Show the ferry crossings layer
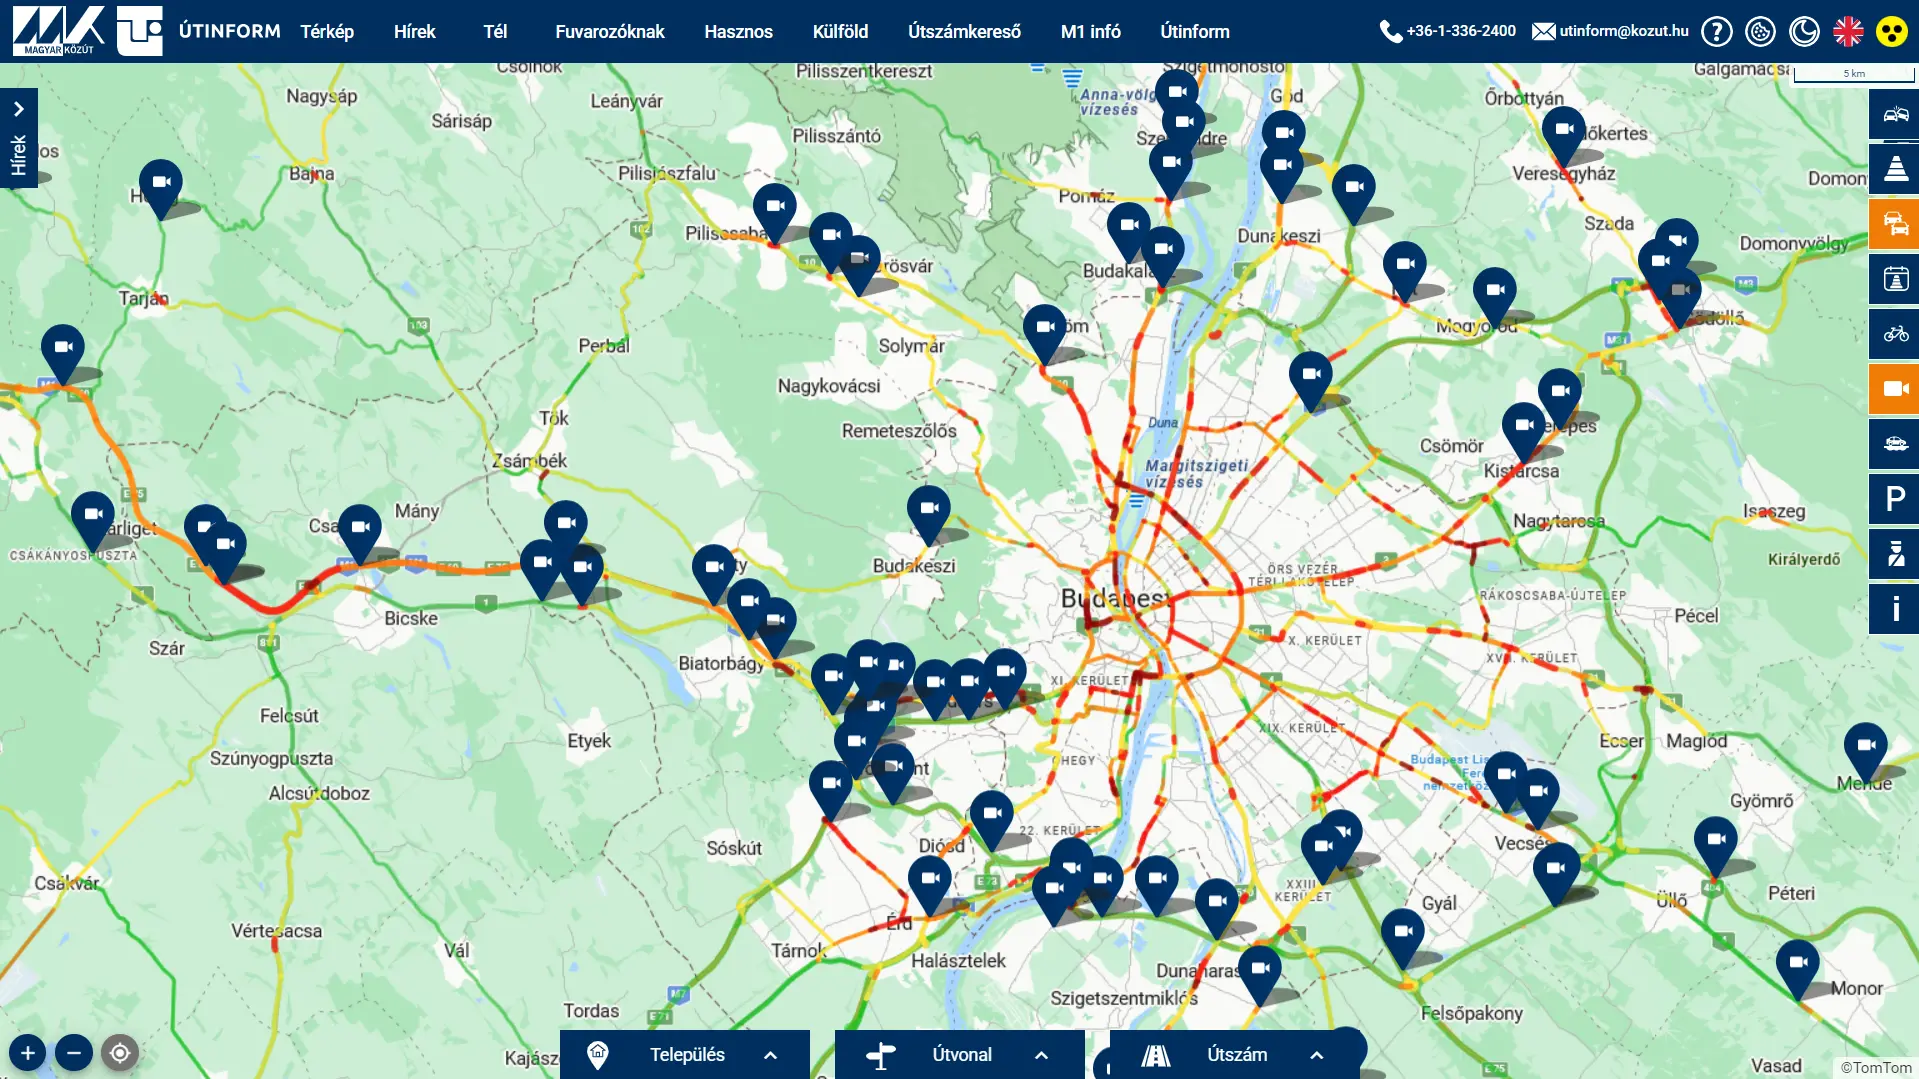The image size is (1919, 1079). (x=1894, y=444)
